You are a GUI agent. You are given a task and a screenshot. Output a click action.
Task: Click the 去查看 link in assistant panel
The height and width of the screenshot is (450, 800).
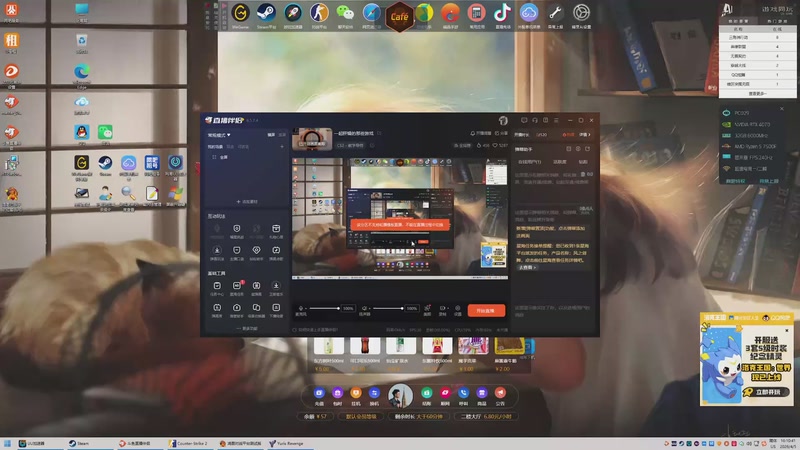(528, 267)
